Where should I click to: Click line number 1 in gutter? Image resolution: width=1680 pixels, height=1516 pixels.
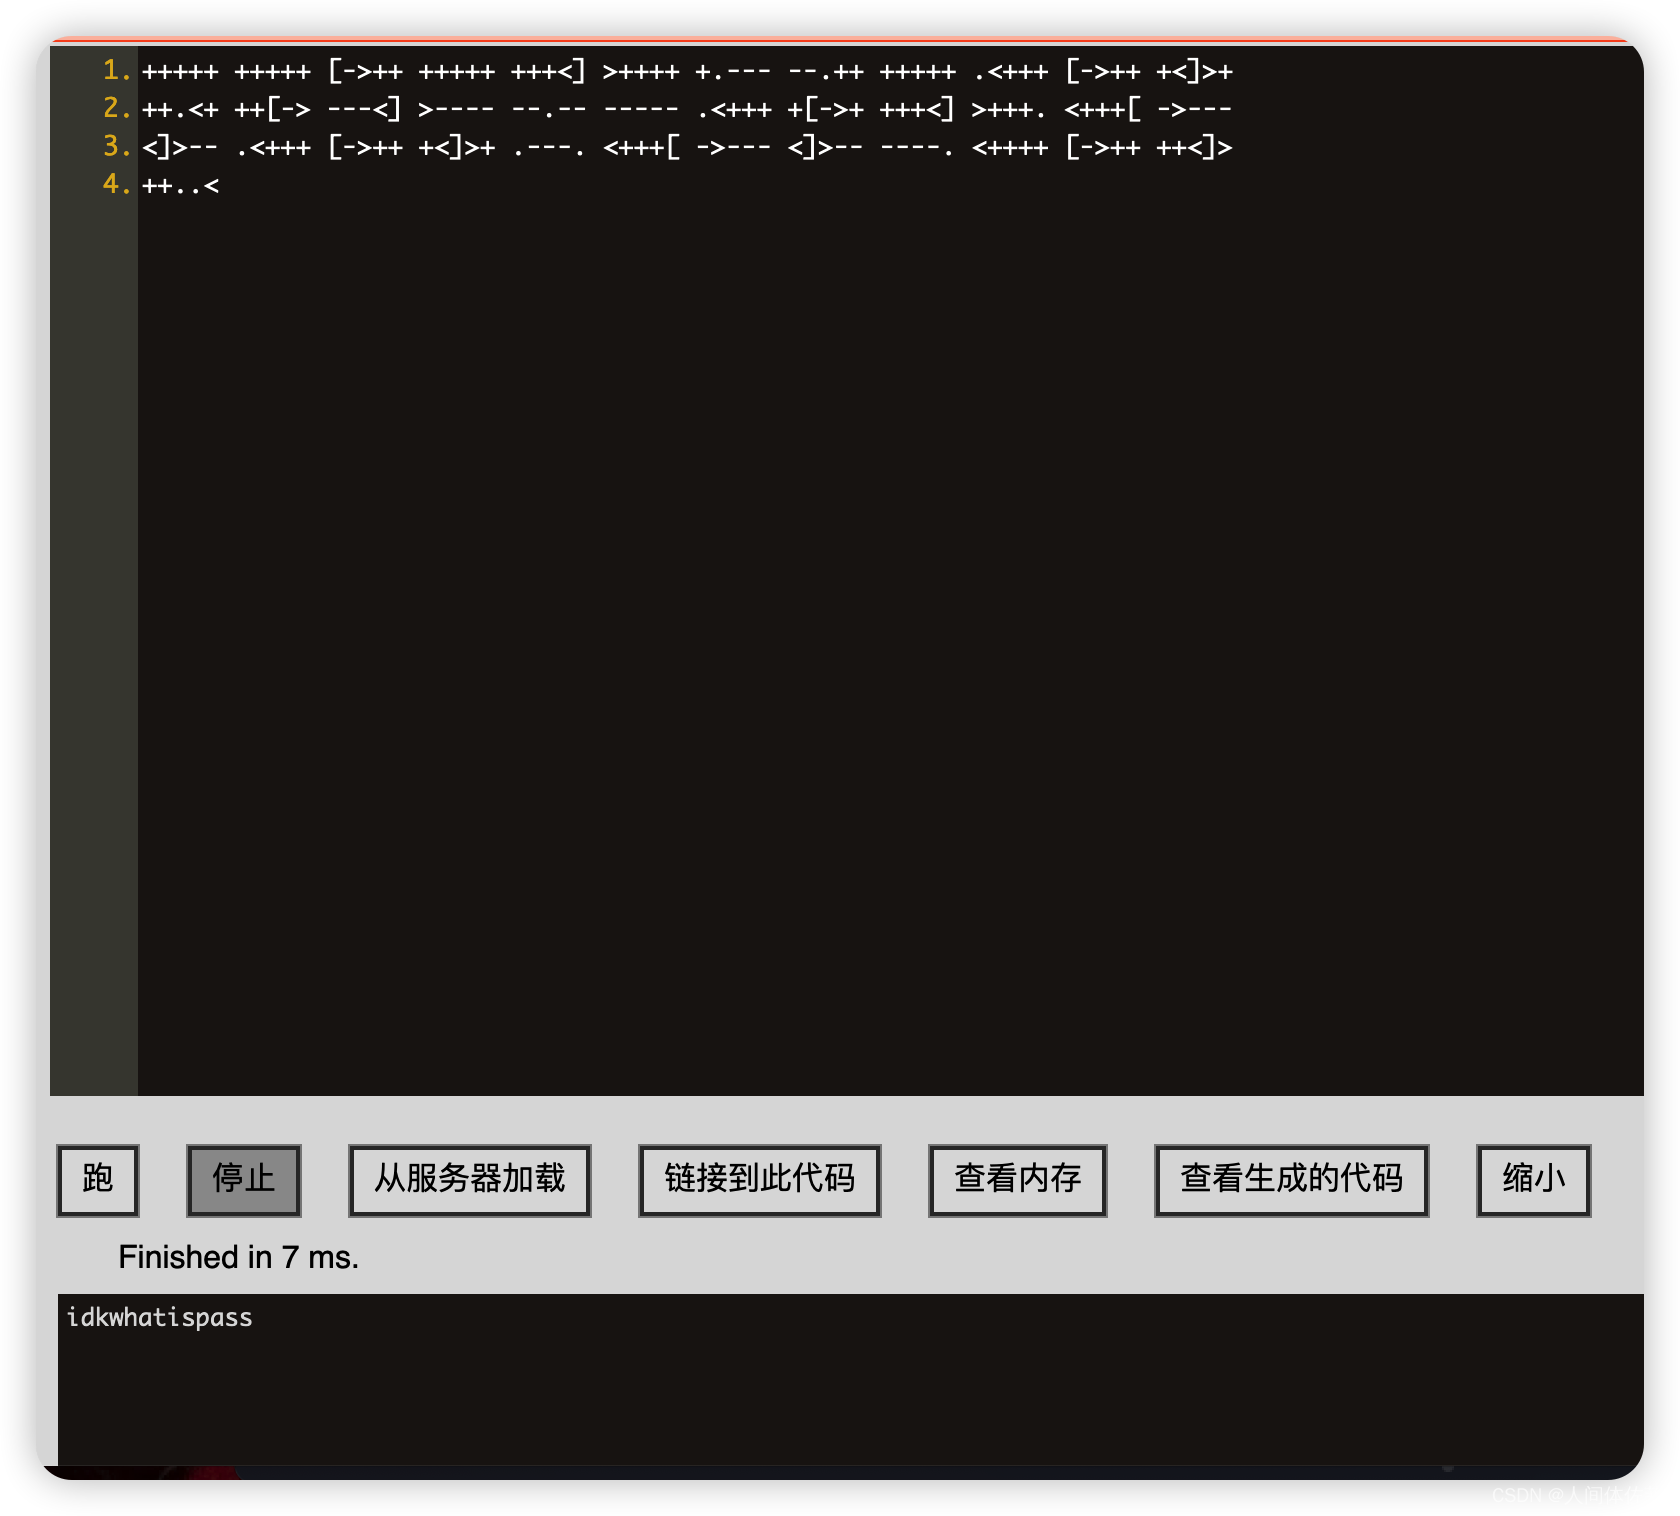point(117,70)
